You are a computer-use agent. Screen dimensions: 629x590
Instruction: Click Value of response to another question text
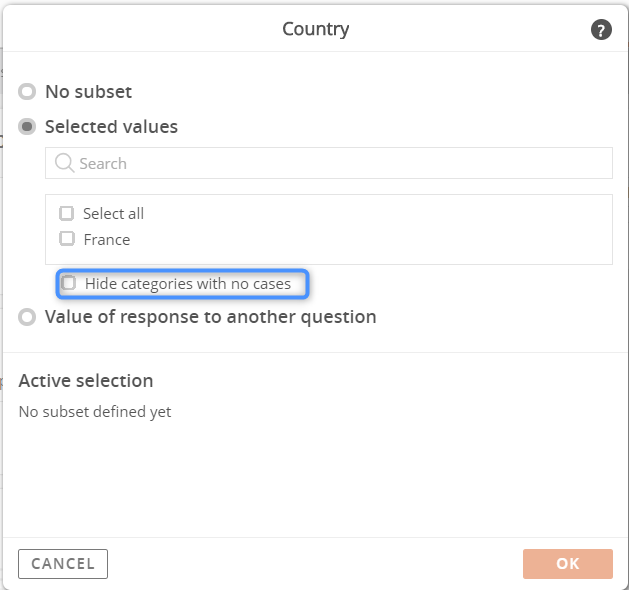(x=211, y=317)
